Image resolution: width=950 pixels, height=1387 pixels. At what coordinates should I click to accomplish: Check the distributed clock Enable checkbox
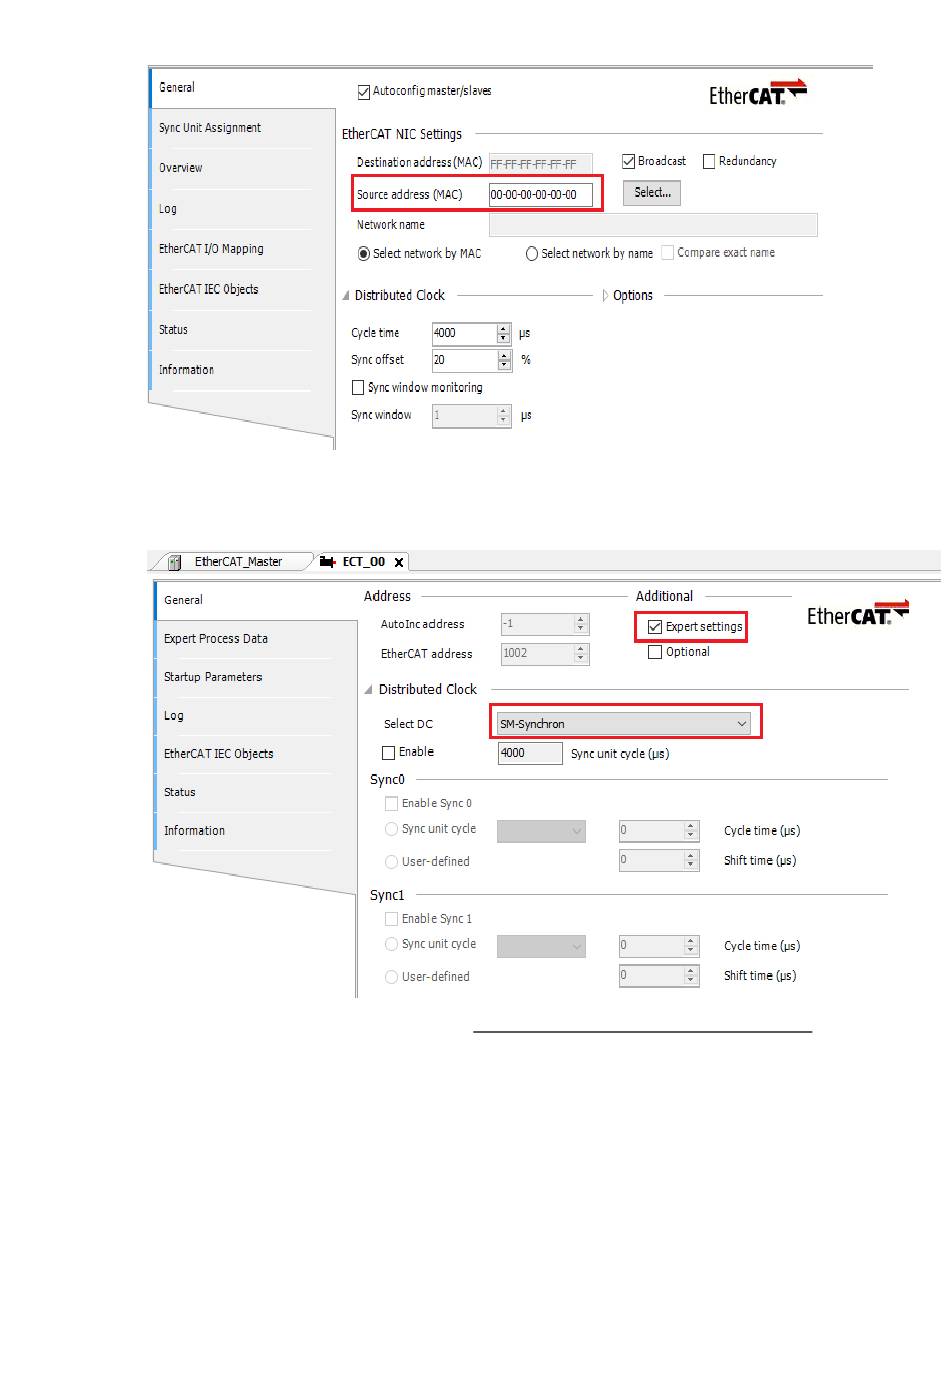[x=389, y=753]
